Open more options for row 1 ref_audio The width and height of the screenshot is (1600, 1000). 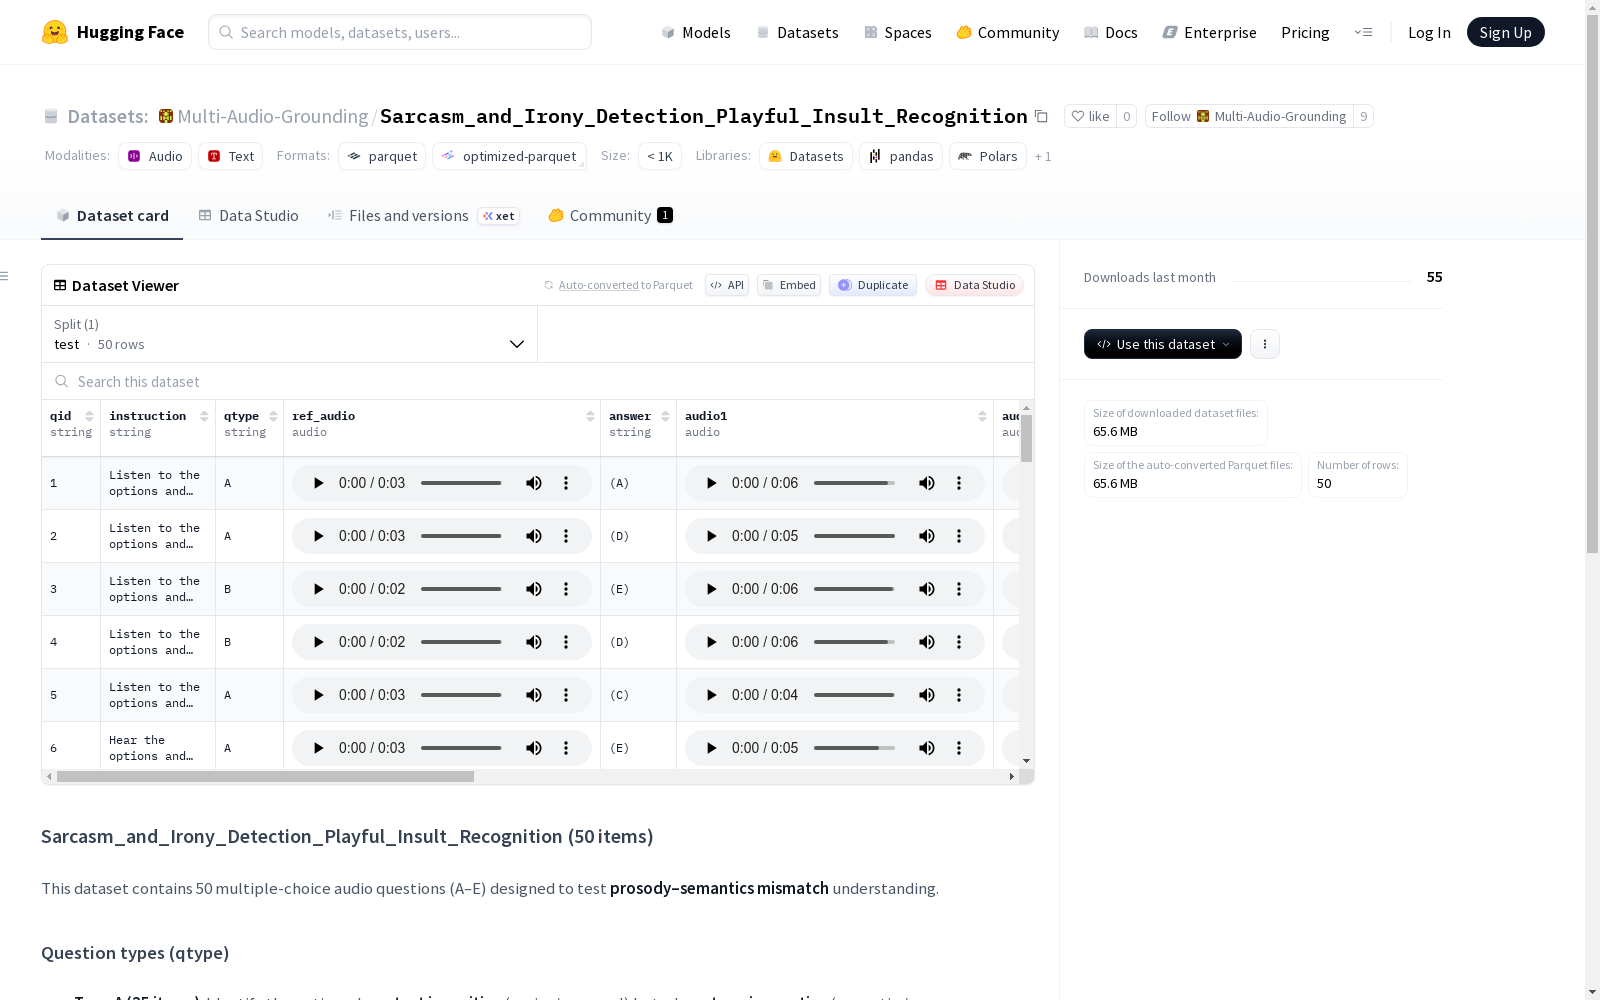pos(566,483)
